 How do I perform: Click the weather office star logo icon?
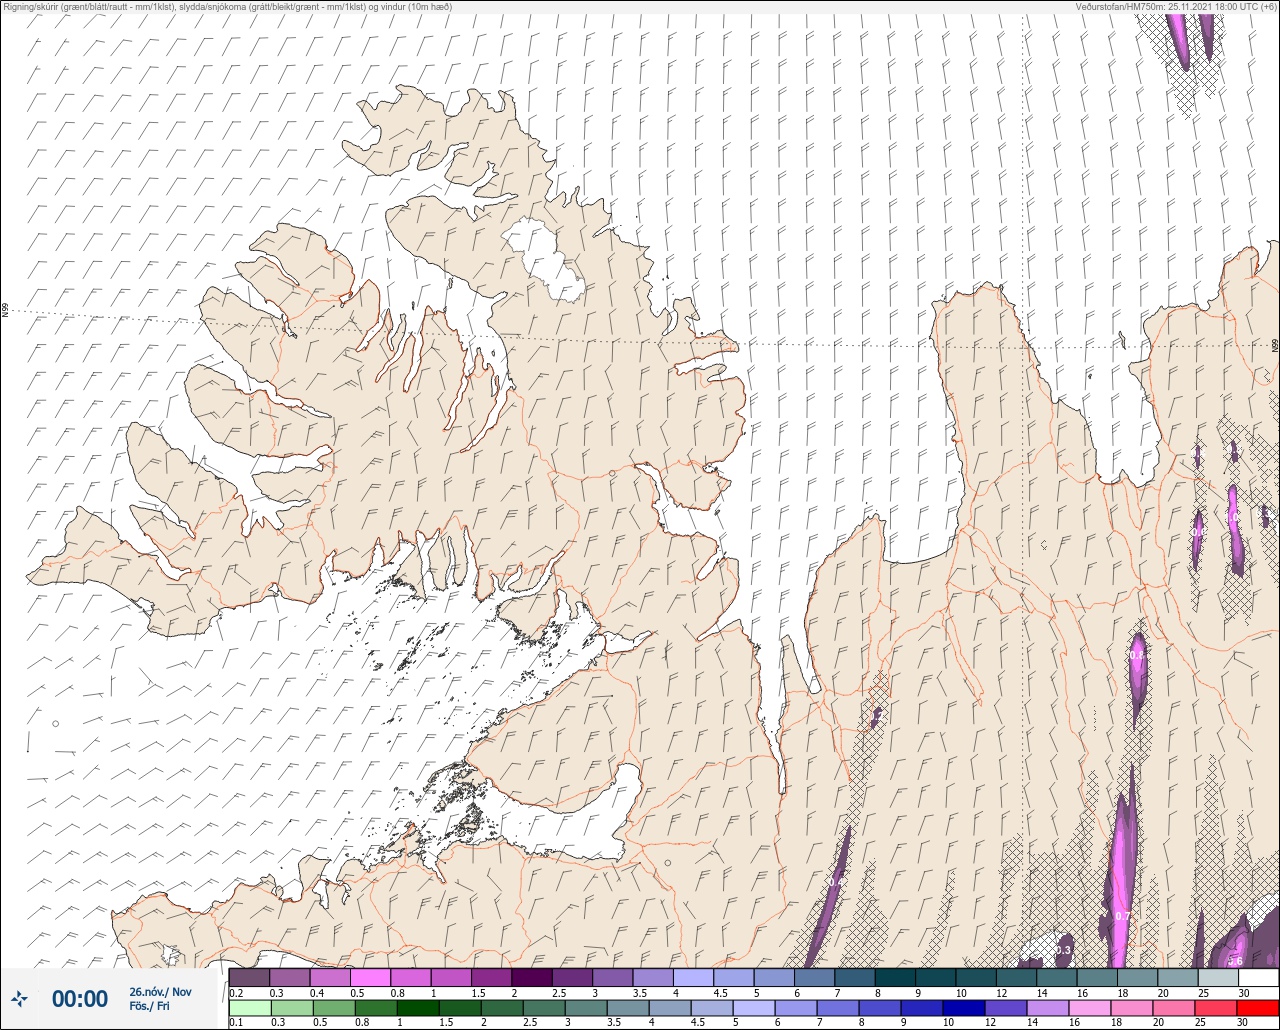coord(19,998)
